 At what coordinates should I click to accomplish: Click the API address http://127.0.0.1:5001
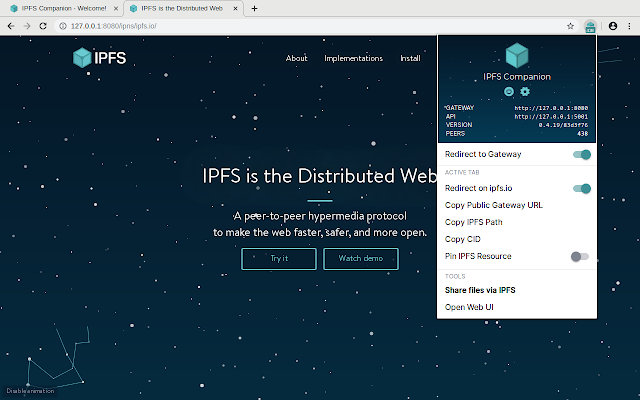[551, 117]
